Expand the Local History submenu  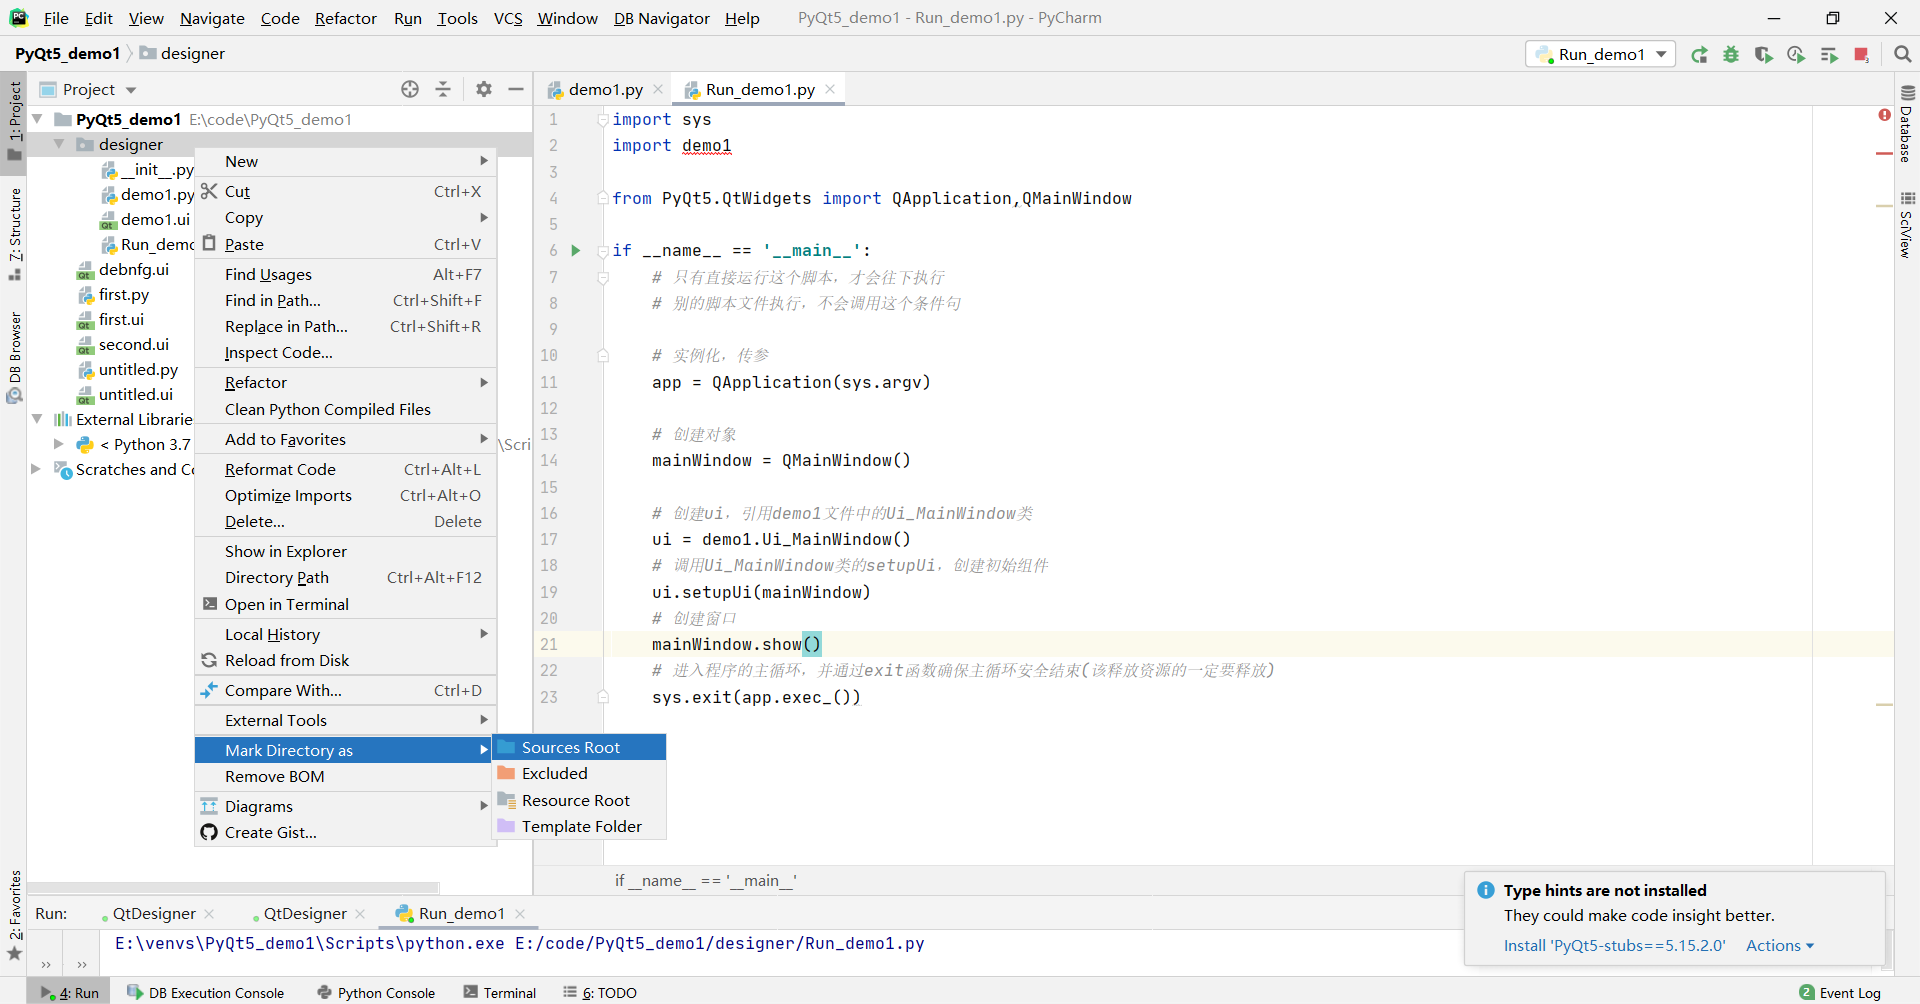point(345,634)
